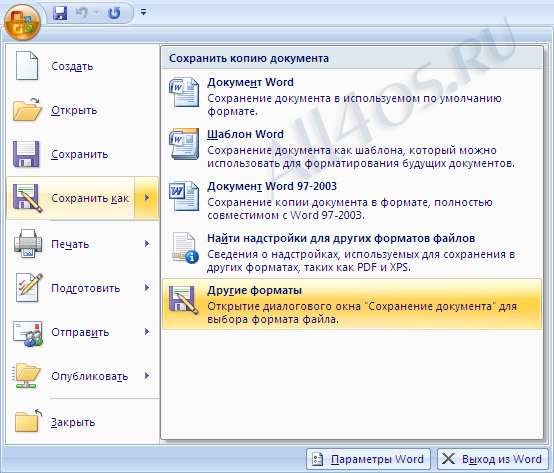Expand the undo history dropdown arrow
Image resolution: width=554 pixels, height=473 pixels.
coord(96,13)
